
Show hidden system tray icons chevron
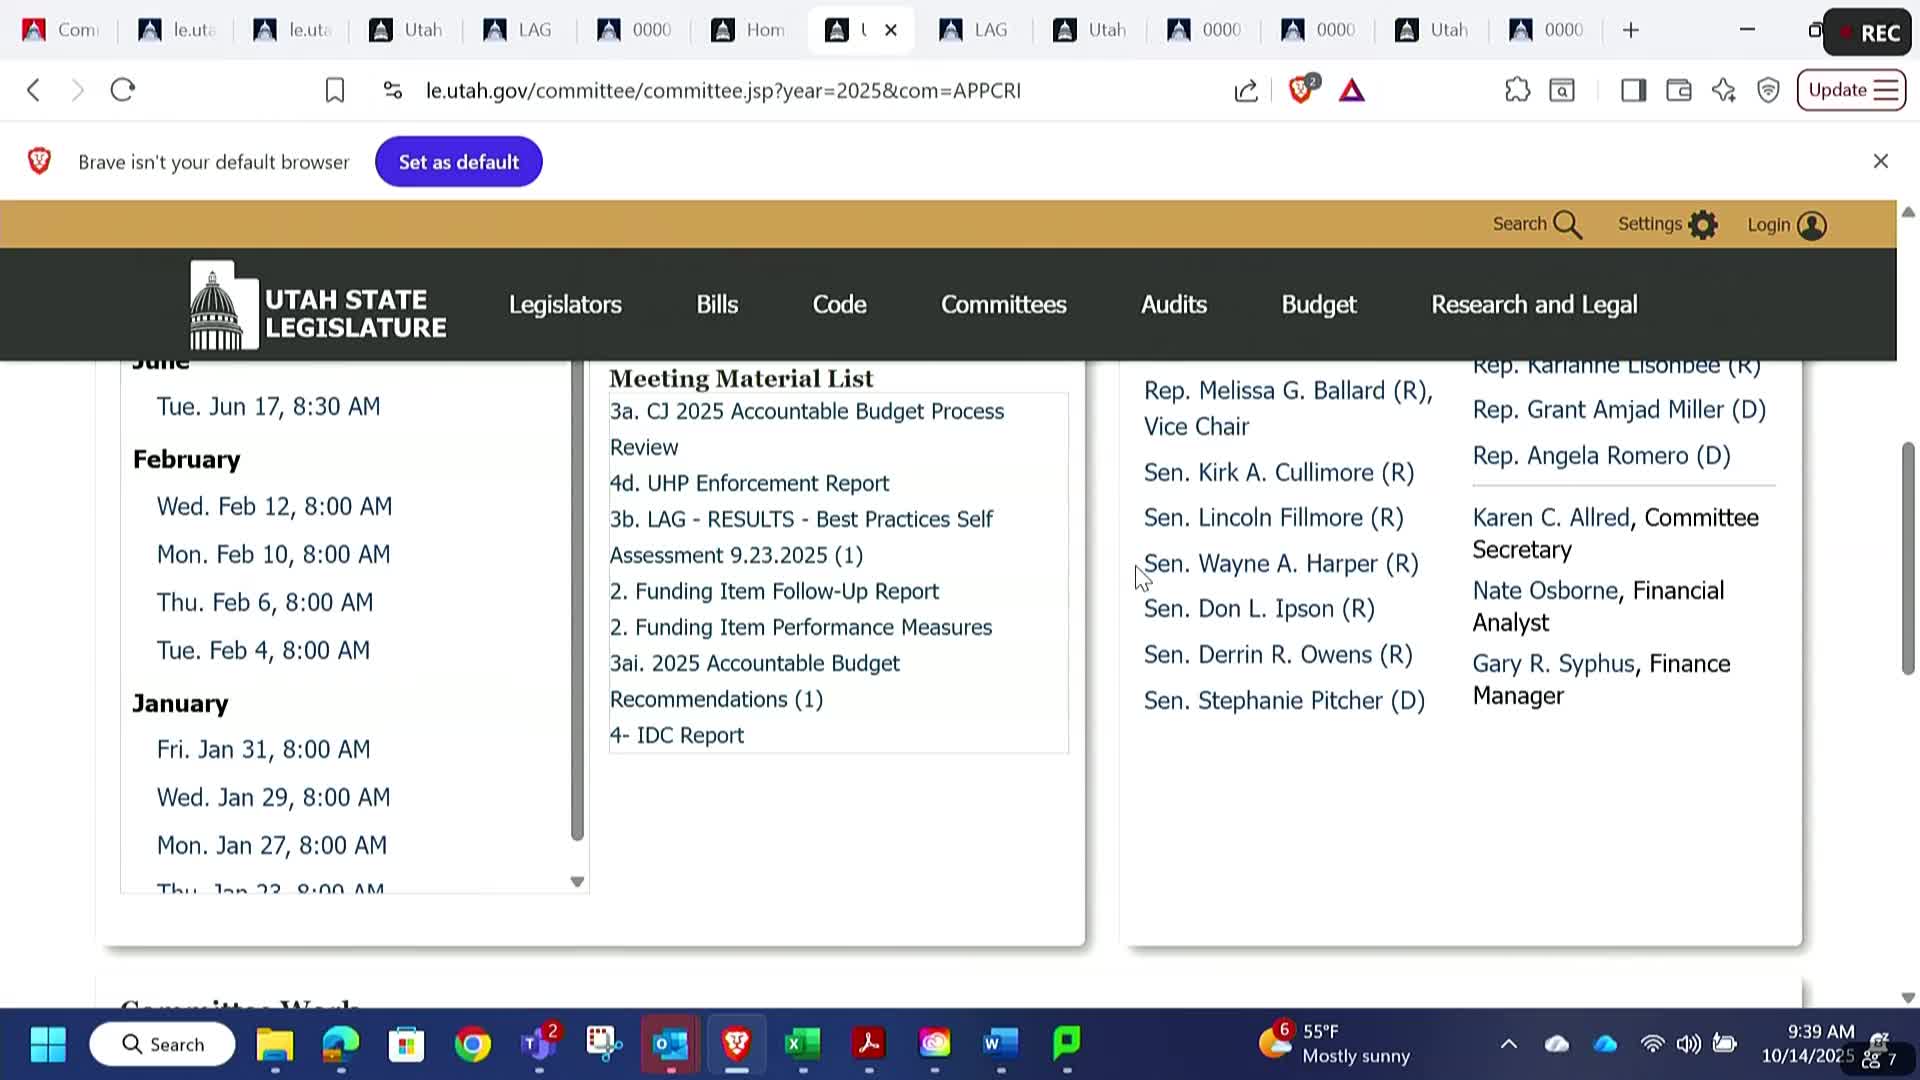coord(1509,1044)
